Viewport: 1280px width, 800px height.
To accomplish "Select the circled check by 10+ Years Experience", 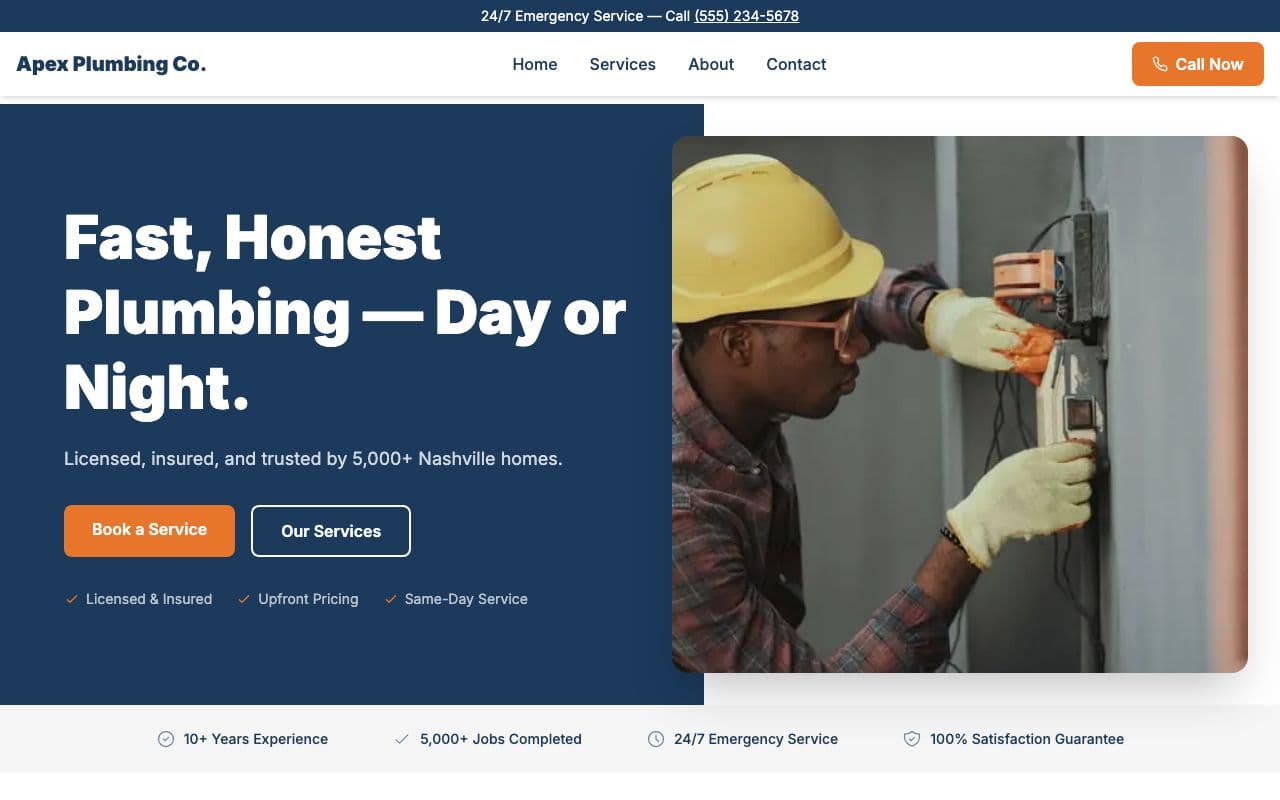I will 164,739.
